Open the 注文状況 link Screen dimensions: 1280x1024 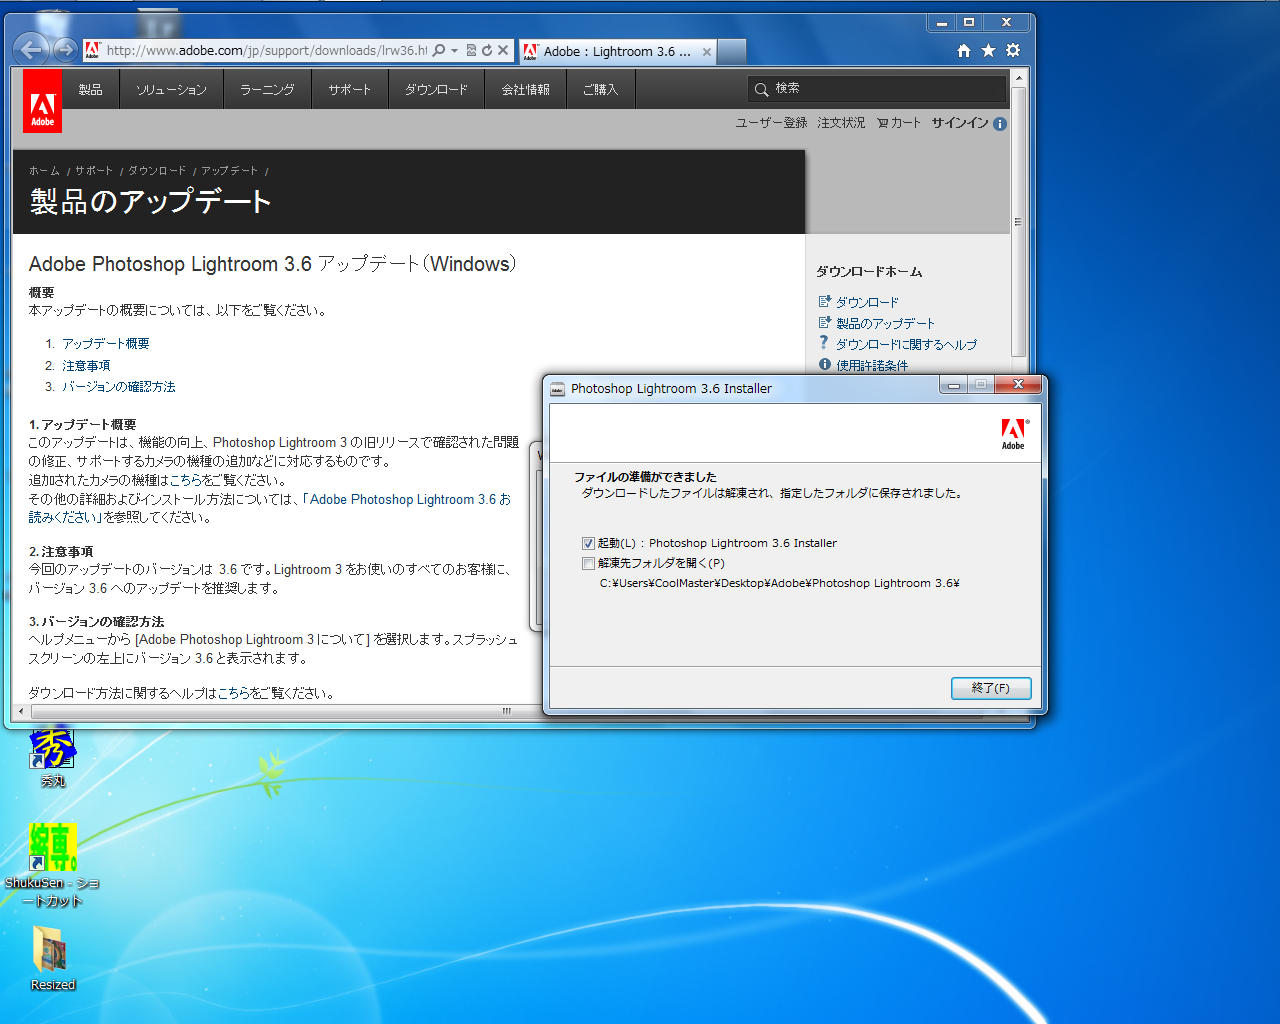pos(841,122)
